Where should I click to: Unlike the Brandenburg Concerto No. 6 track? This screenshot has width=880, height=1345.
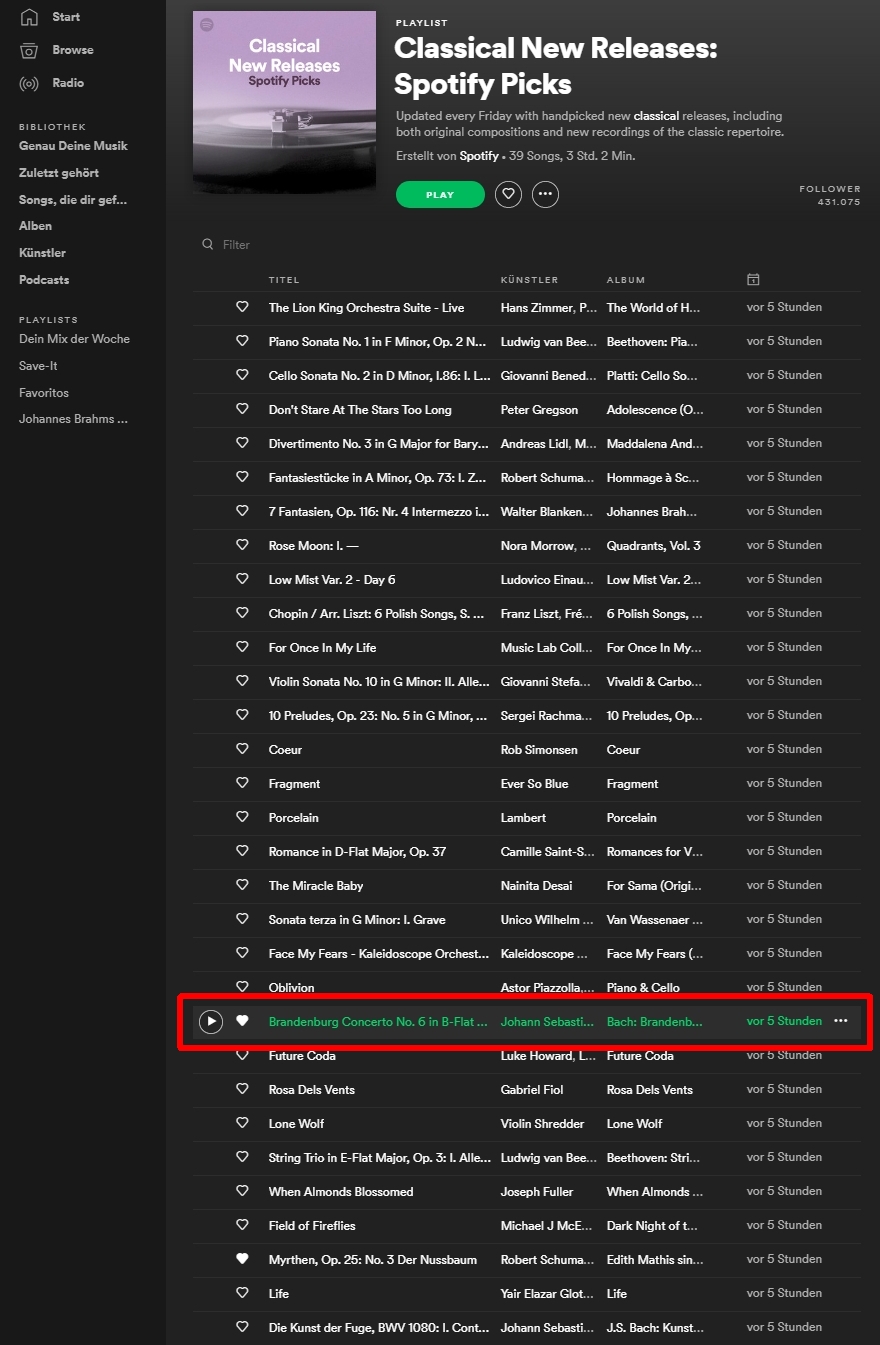[x=242, y=1021]
